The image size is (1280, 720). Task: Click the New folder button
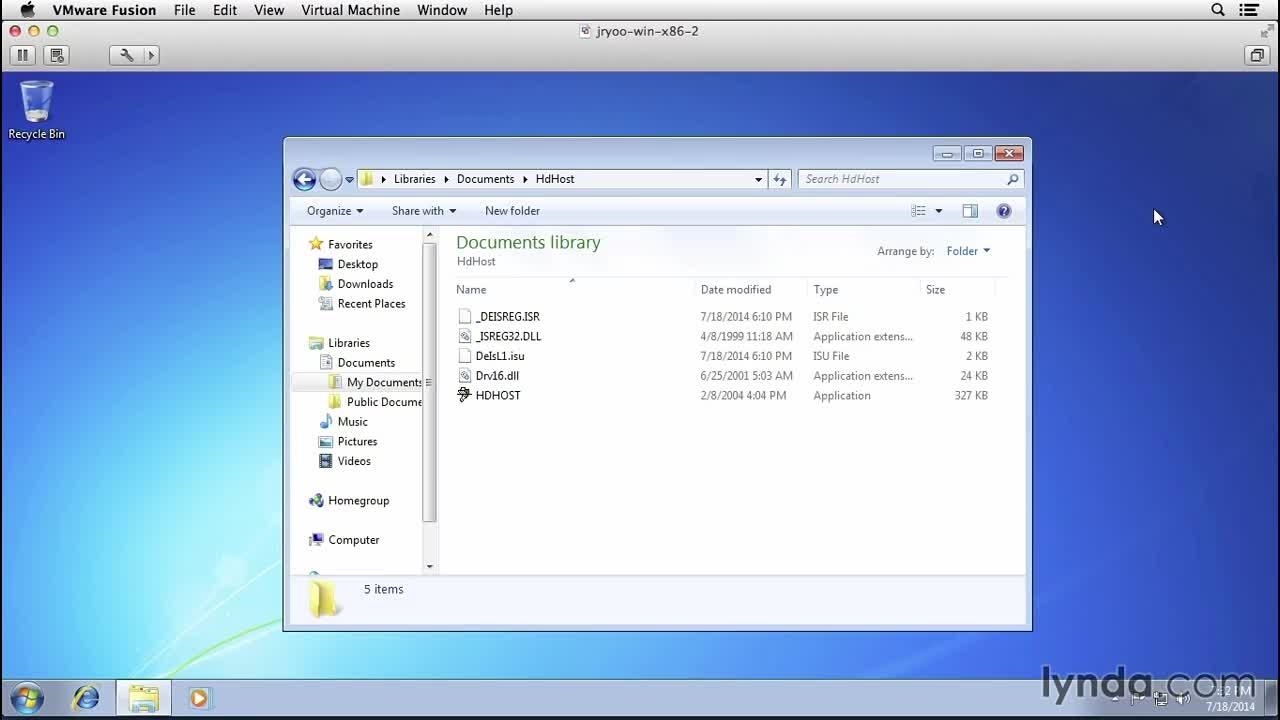tap(512, 211)
